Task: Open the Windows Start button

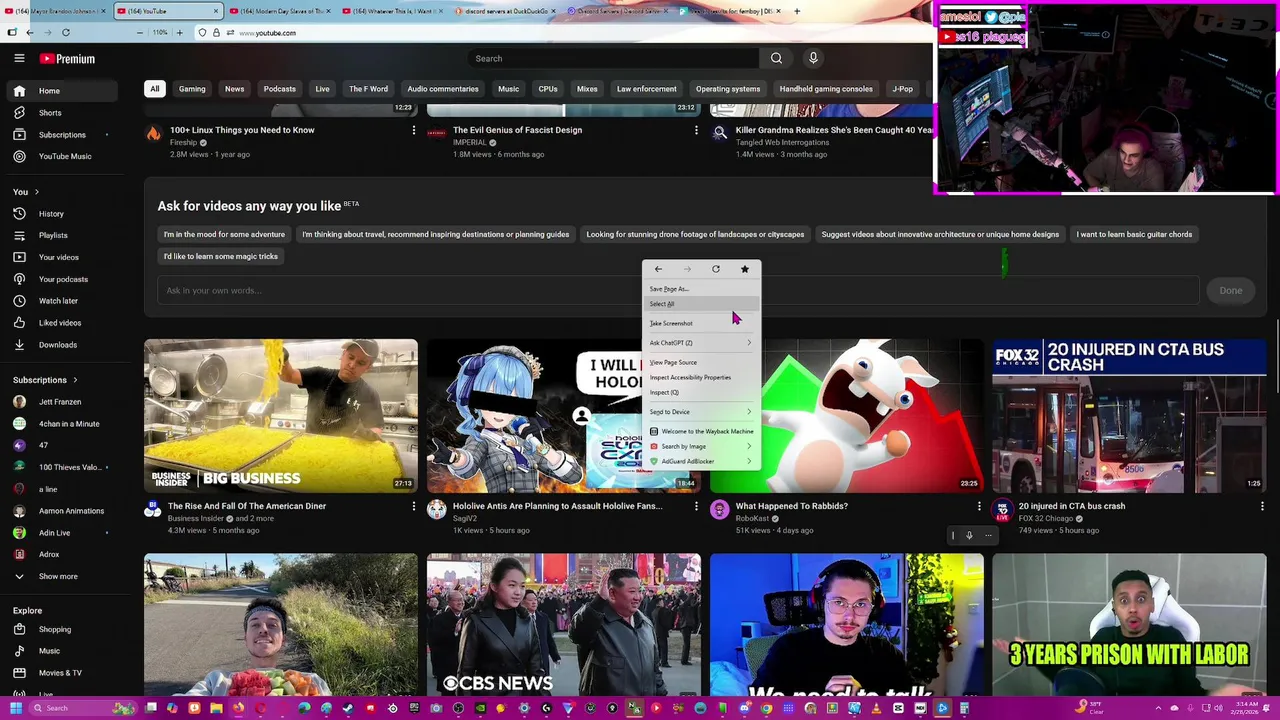Action: [x=14, y=708]
